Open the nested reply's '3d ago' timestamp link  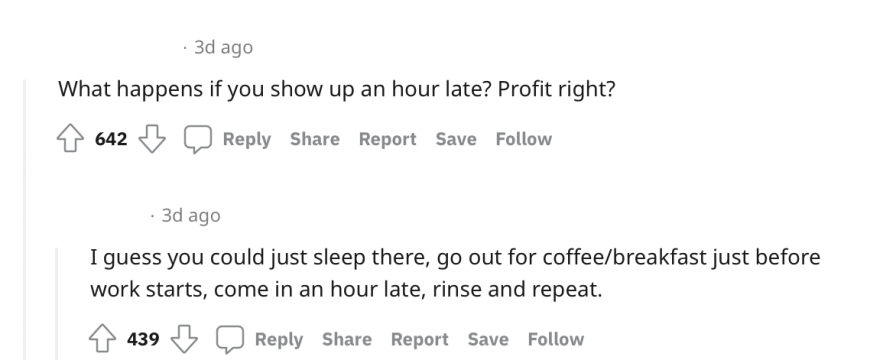pos(191,215)
